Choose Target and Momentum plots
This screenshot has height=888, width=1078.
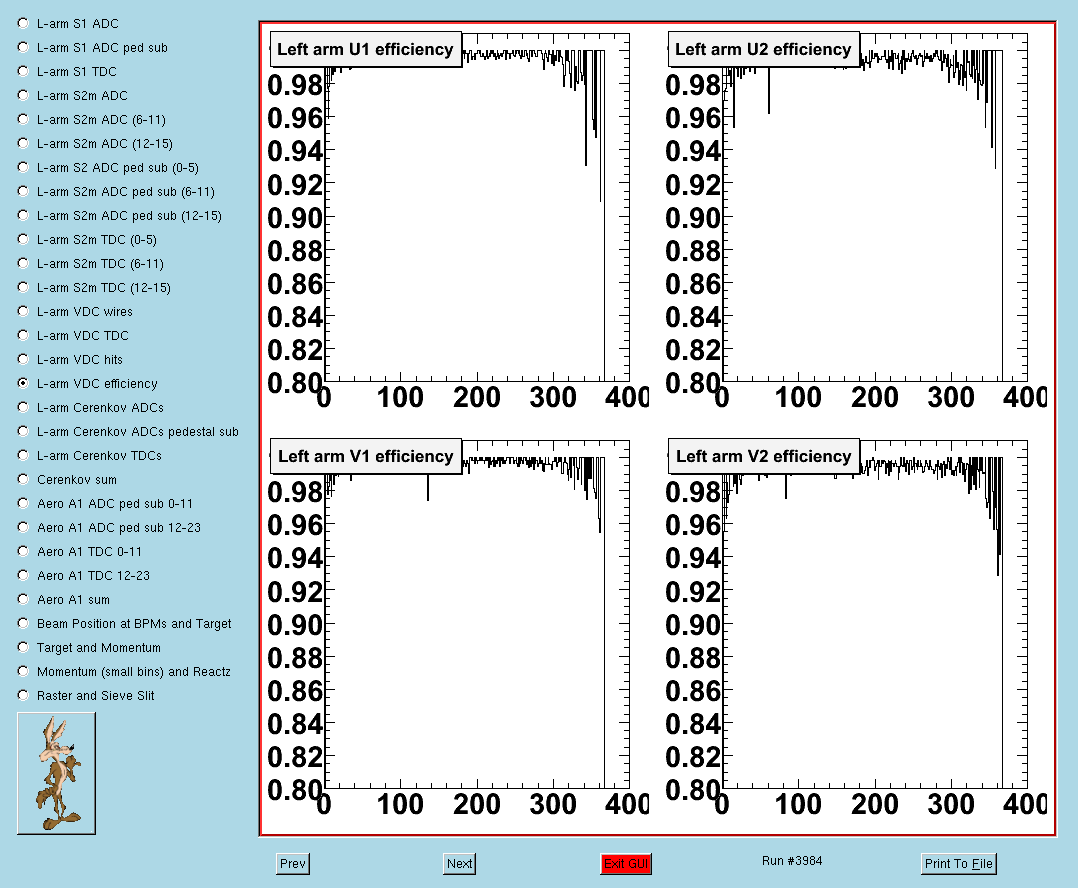click(23, 647)
